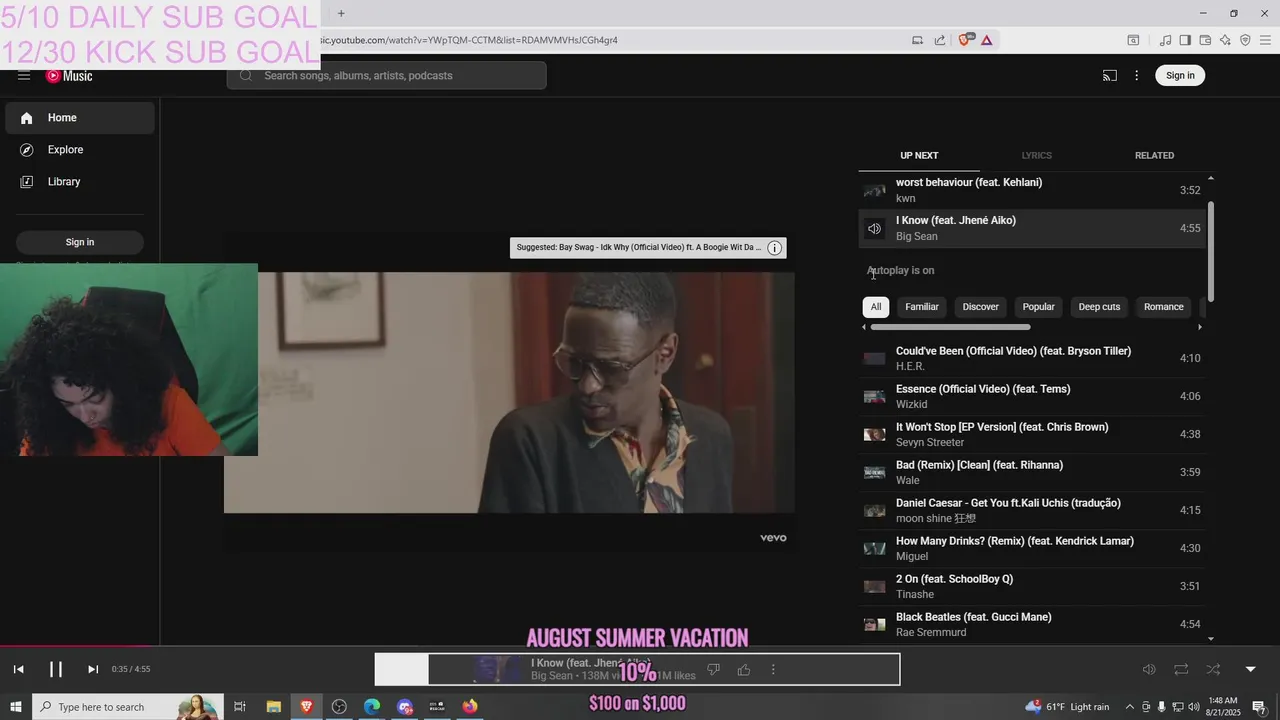Viewport: 1280px width, 720px height.
Task: Select the Romance filter chip
Action: pyautogui.click(x=1163, y=307)
